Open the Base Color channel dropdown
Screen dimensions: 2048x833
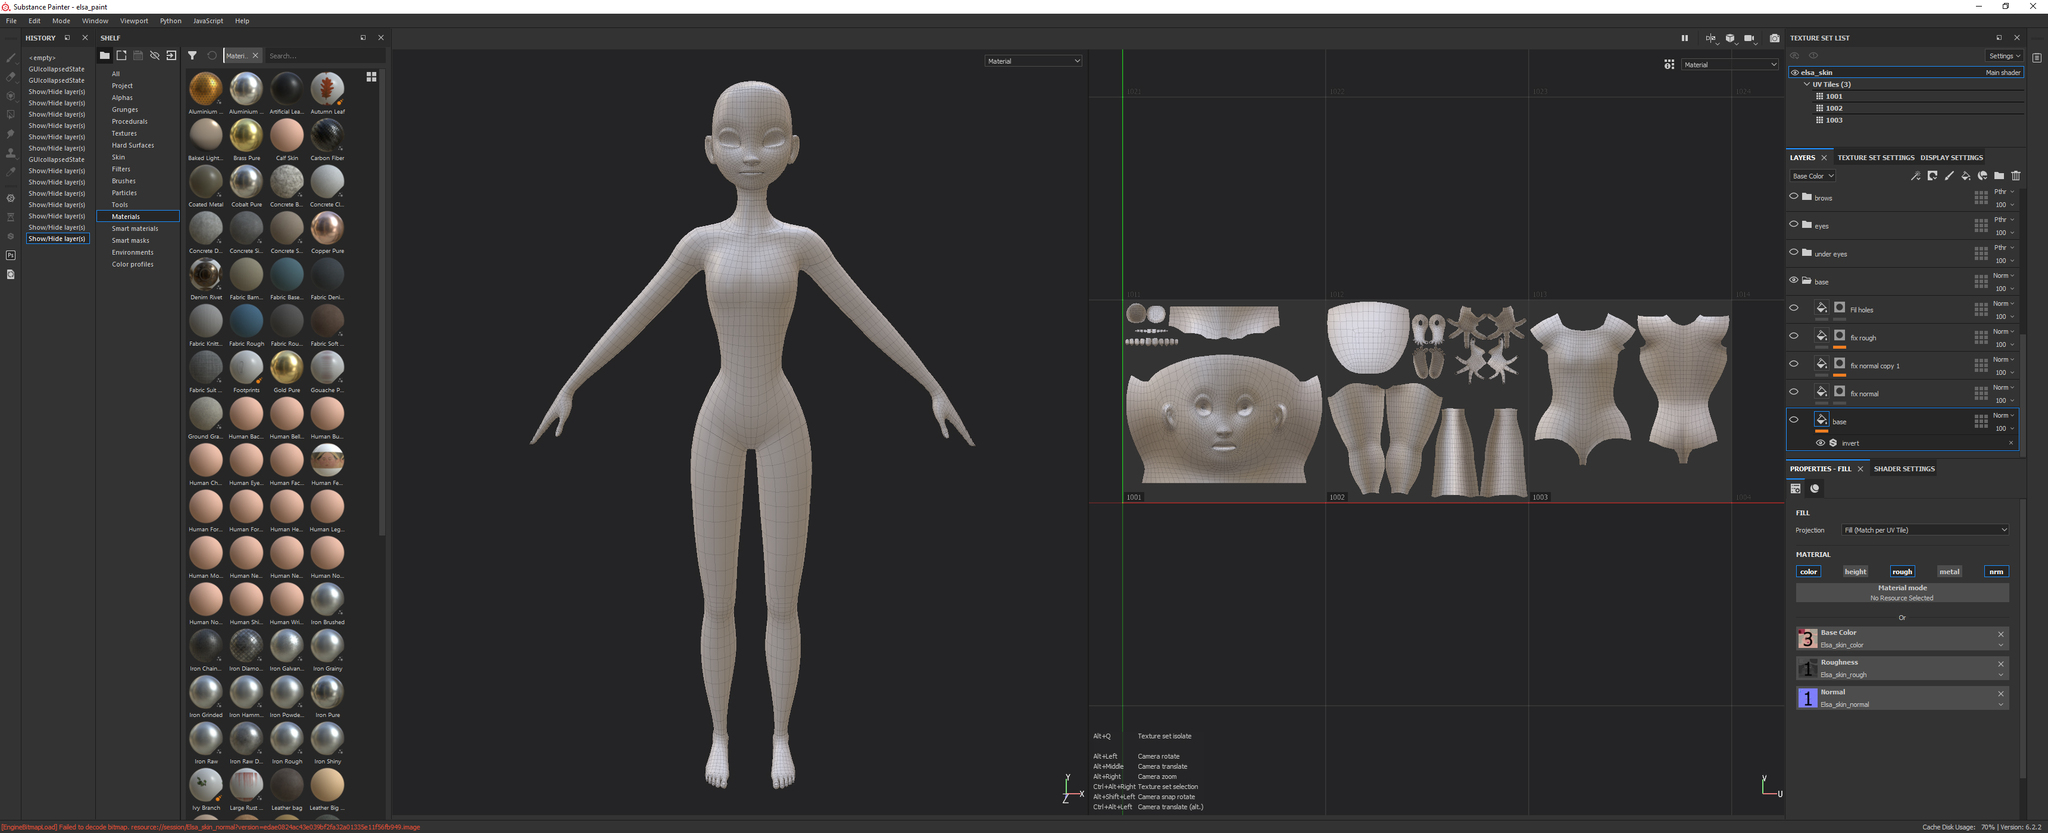pyautogui.click(x=1812, y=176)
